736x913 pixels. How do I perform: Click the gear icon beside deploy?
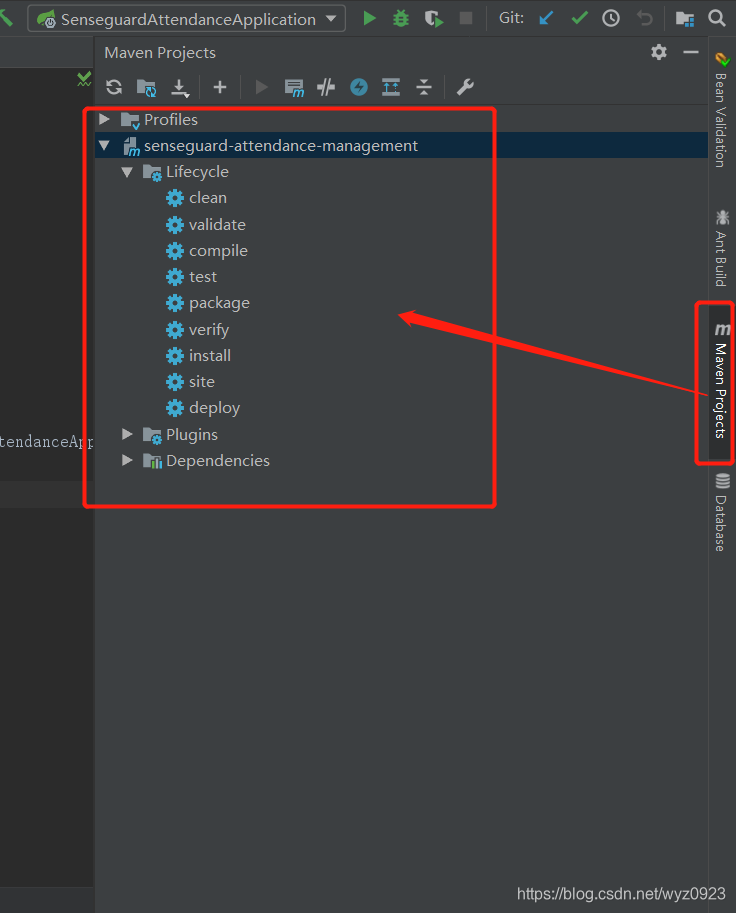click(175, 408)
